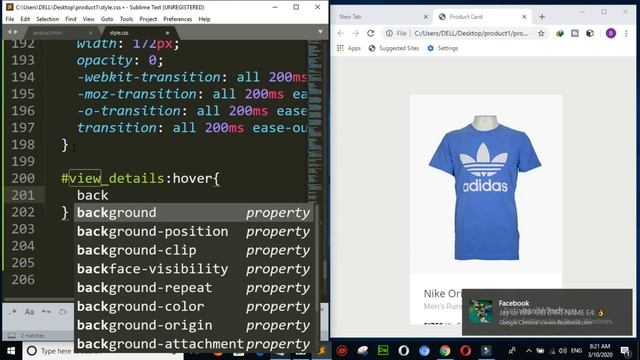Open the Tools menu
Screen dimensions: 640x360
(x=127, y=19)
